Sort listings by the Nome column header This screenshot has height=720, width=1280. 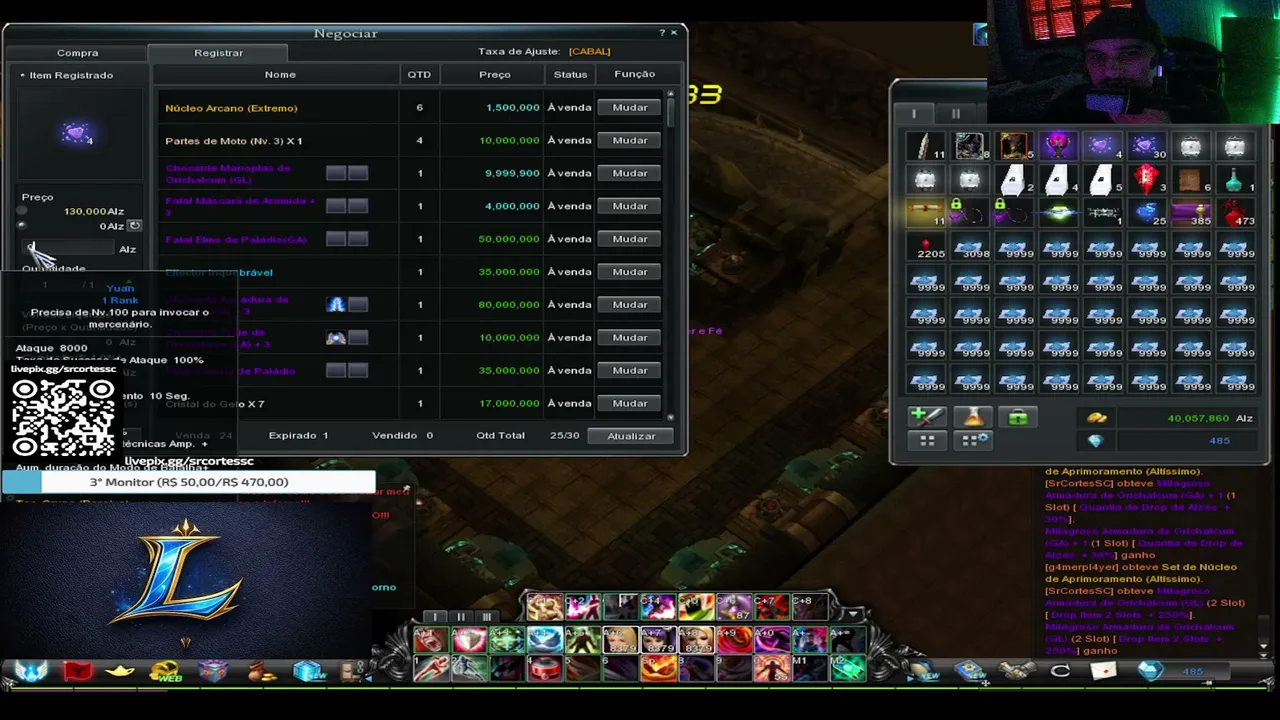[x=280, y=74]
